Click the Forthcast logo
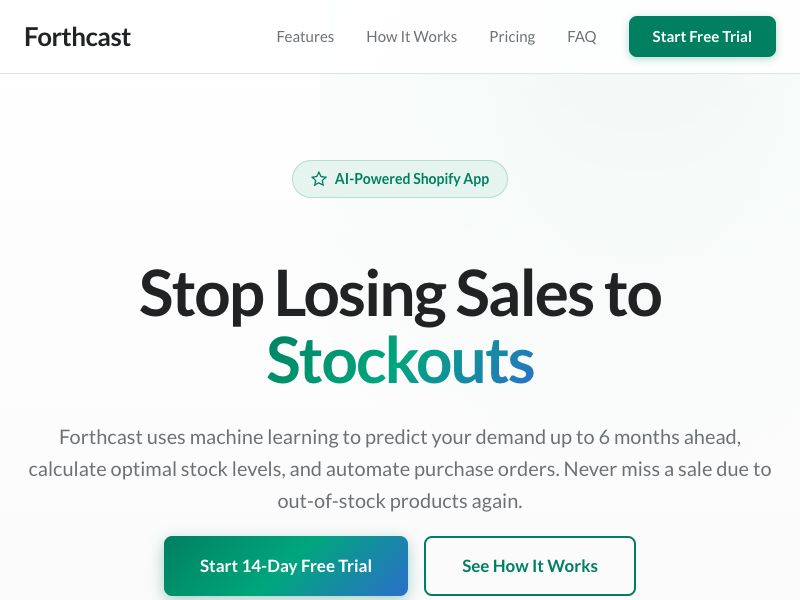The image size is (800, 600). 77,37
